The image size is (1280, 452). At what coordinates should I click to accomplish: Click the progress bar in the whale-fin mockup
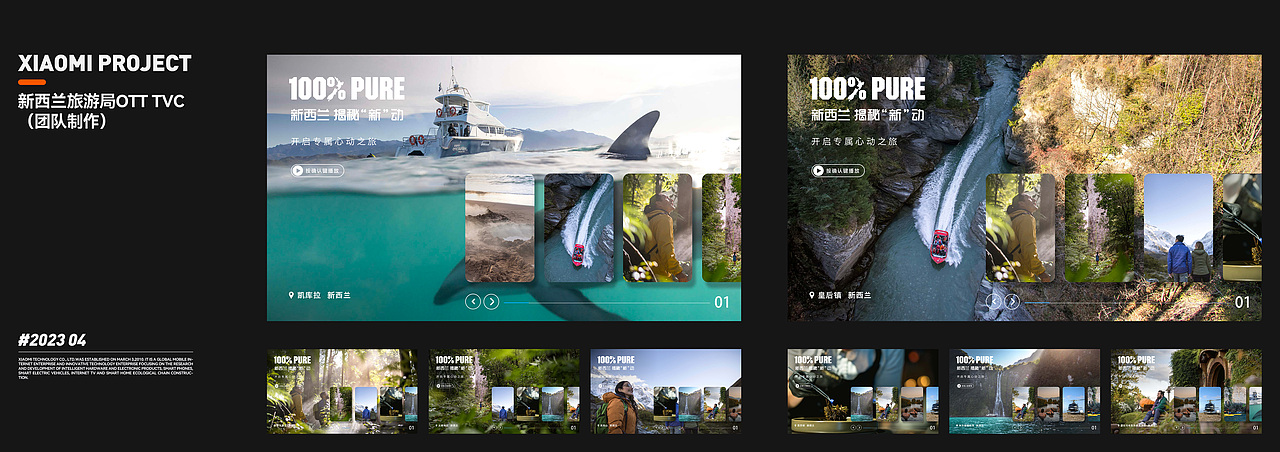[x=605, y=301]
